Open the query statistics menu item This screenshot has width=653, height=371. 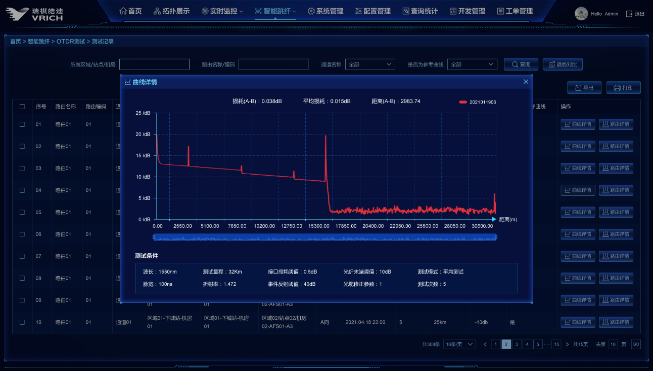[x=420, y=11]
